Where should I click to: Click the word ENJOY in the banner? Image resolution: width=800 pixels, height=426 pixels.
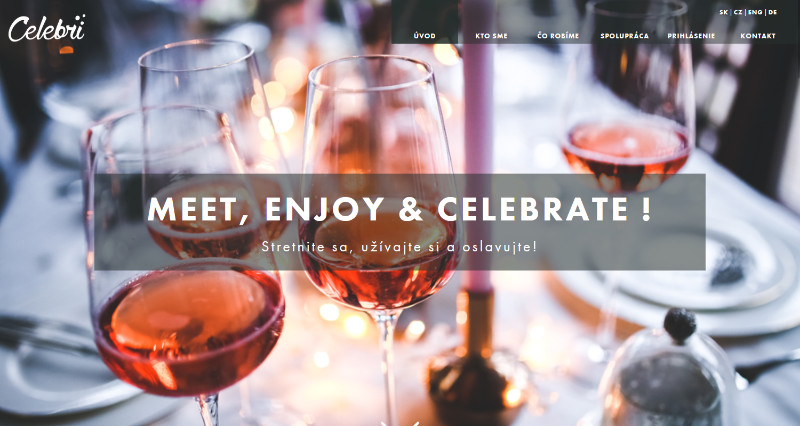click(x=324, y=208)
